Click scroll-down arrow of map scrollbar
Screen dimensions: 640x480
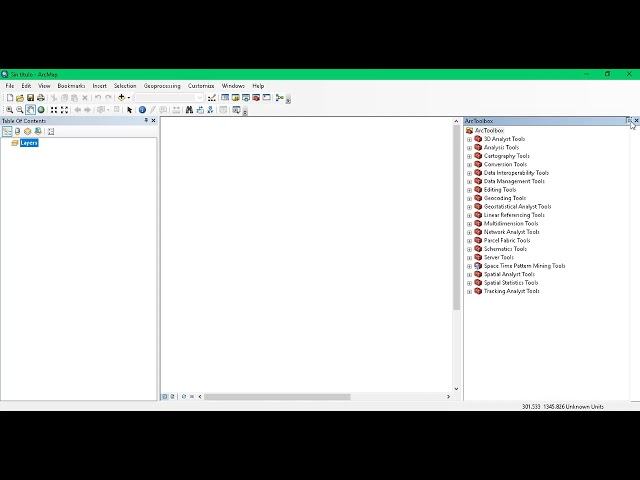(456, 389)
